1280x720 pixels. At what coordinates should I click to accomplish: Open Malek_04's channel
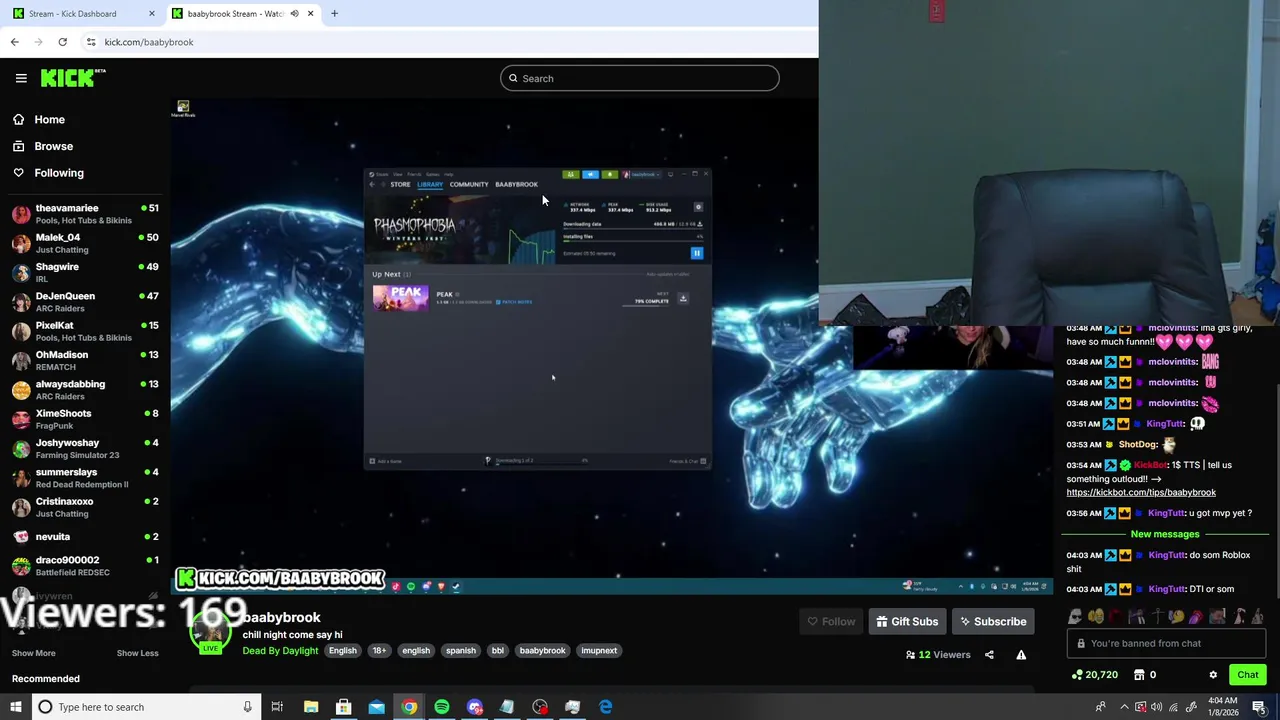[x=85, y=243]
